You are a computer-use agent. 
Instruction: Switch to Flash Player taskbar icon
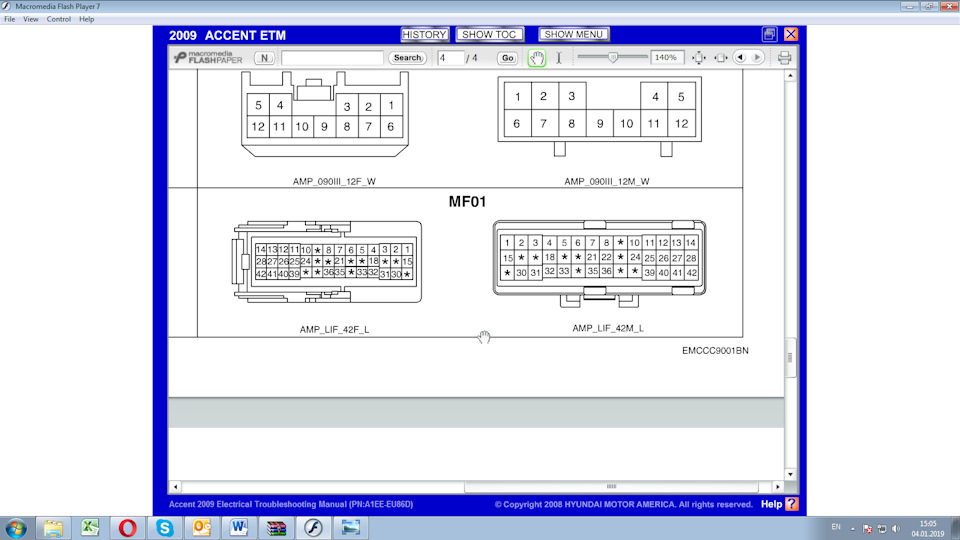pyautogui.click(x=313, y=528)
